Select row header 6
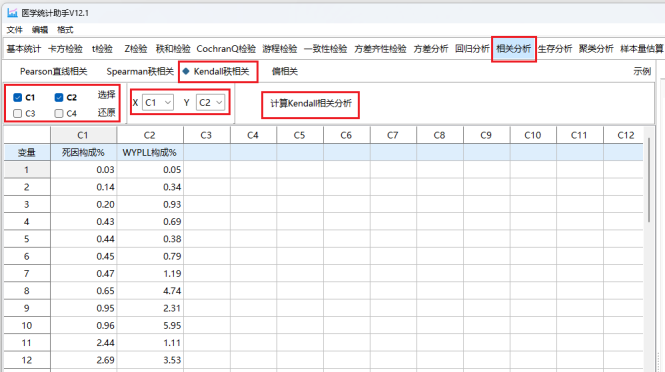Viewport: 665px width, 372px height. pyautogui.click(x=27, y=256)
